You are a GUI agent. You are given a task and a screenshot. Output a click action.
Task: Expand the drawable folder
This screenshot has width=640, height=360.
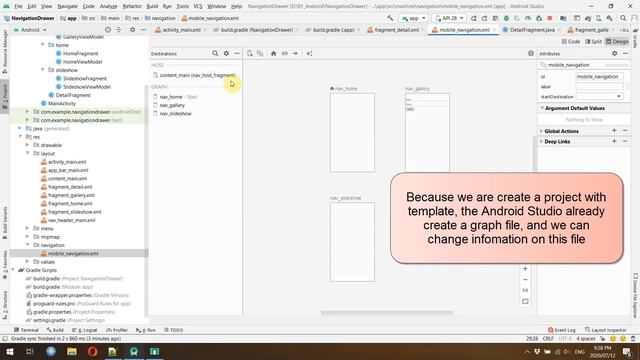coord(27,145)
